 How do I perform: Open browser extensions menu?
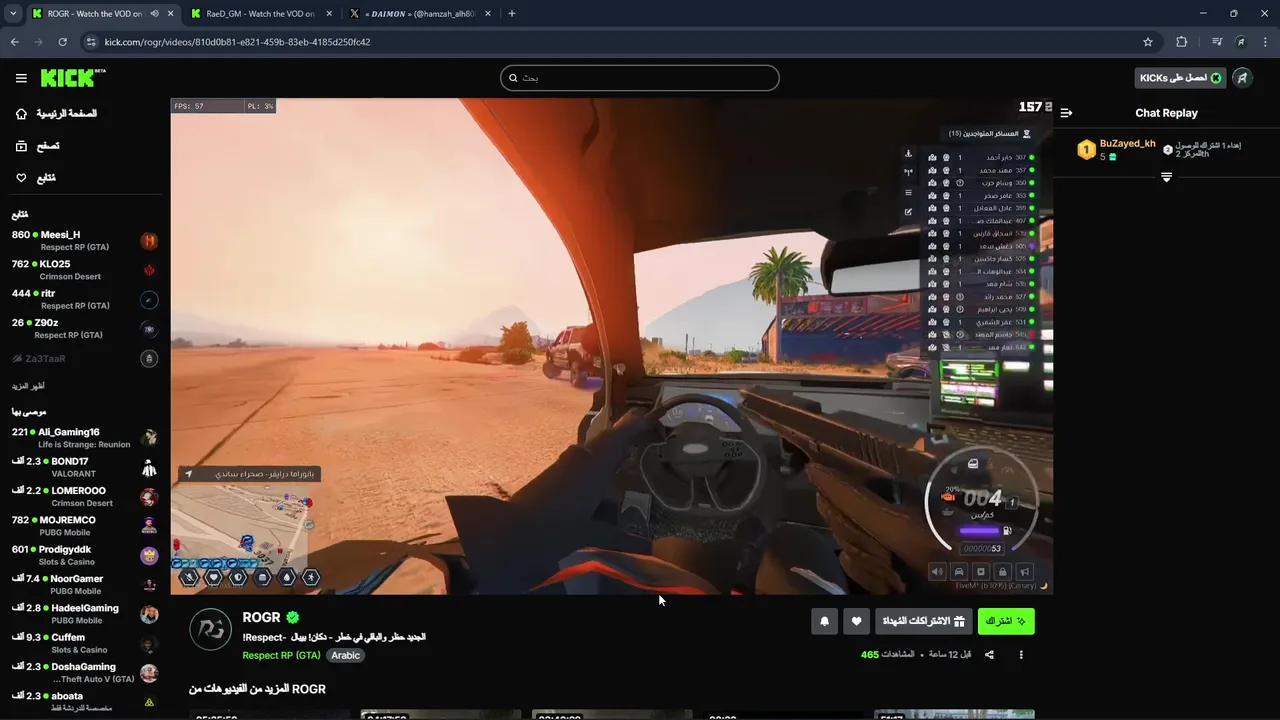coord(1182,42)
